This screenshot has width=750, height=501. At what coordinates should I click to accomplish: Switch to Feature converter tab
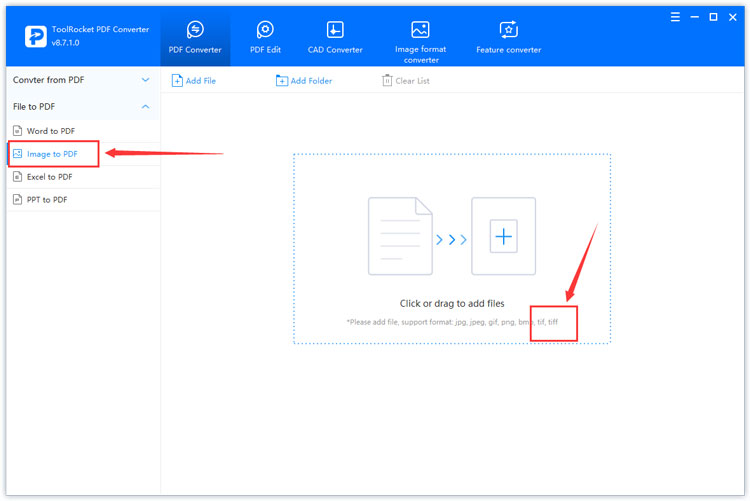click(508, 38)
